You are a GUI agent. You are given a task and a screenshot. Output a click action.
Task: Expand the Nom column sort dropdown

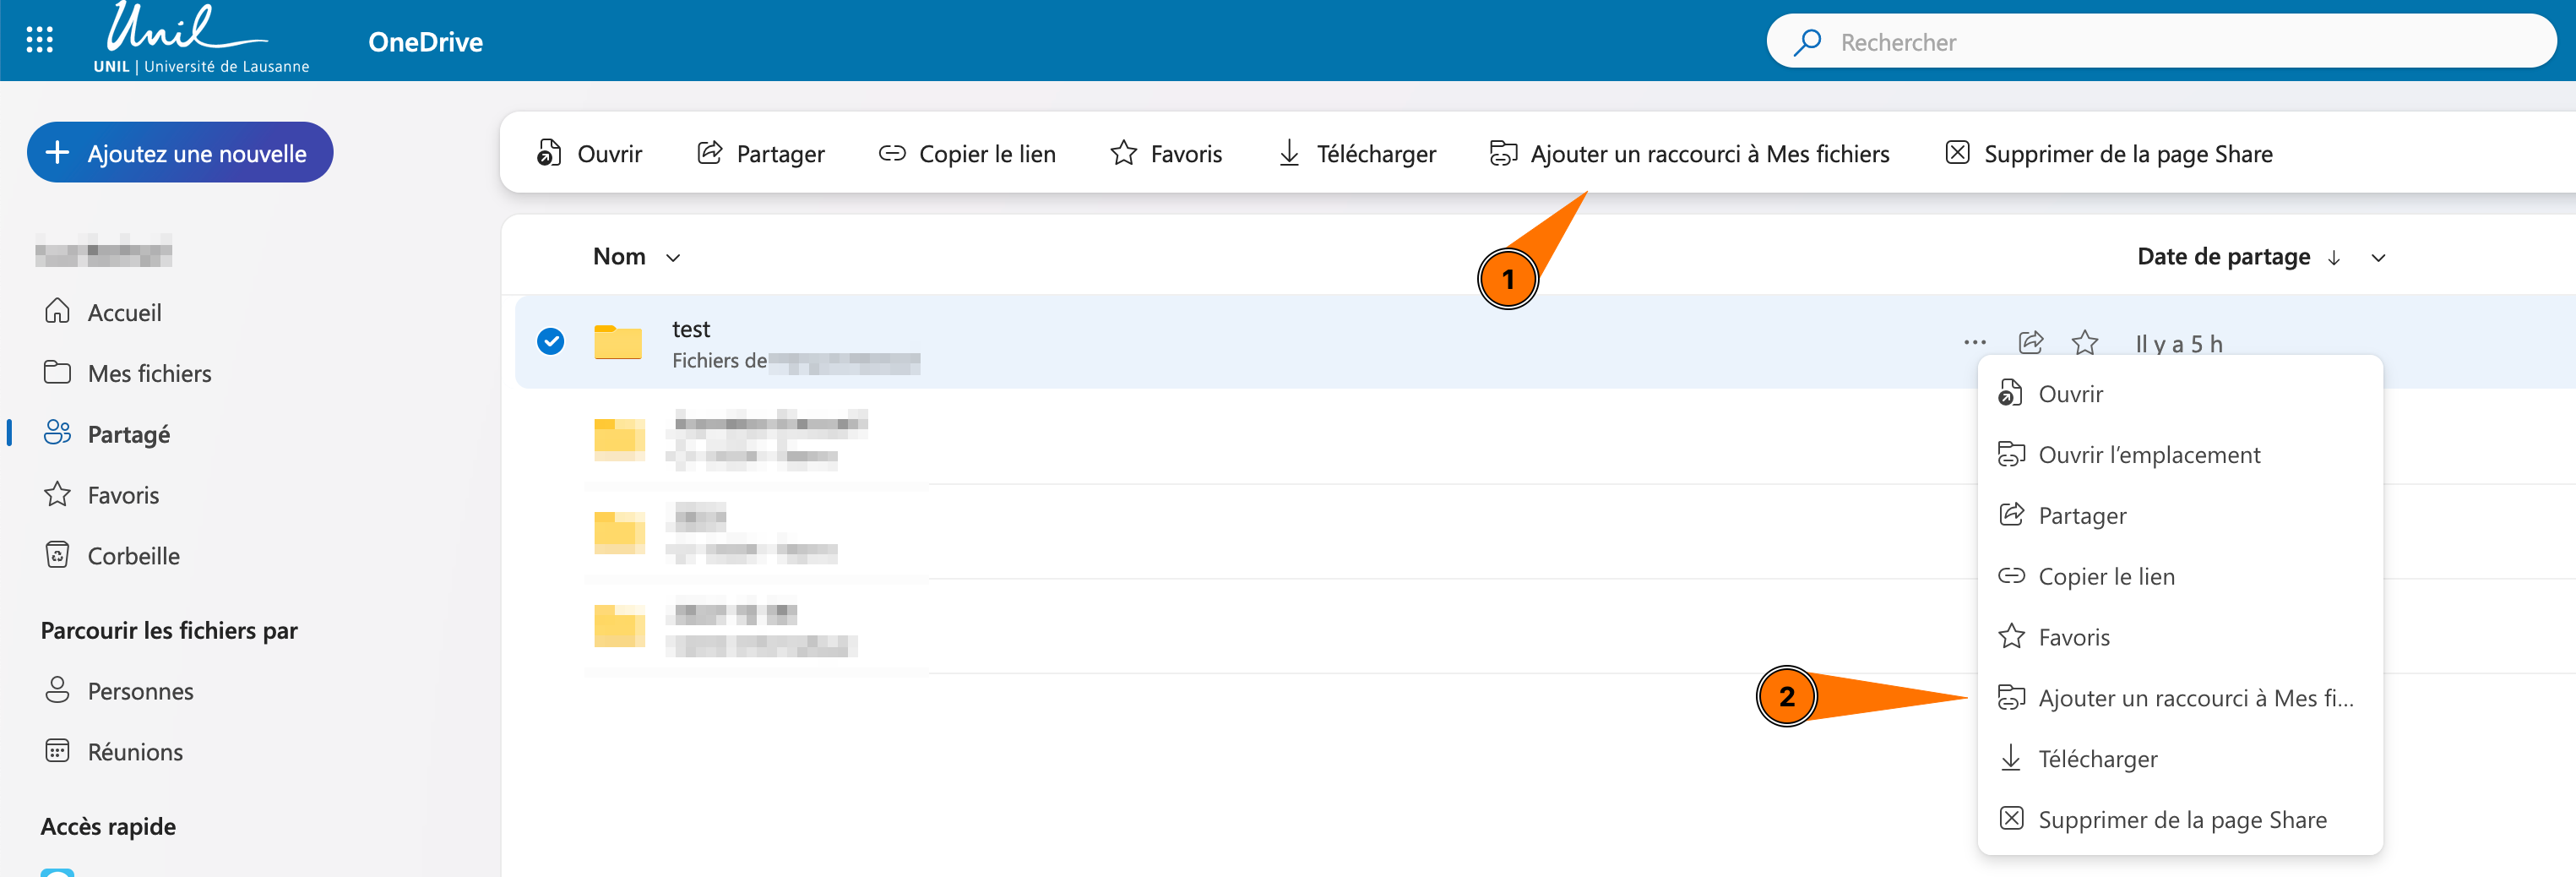click(673, 258)
